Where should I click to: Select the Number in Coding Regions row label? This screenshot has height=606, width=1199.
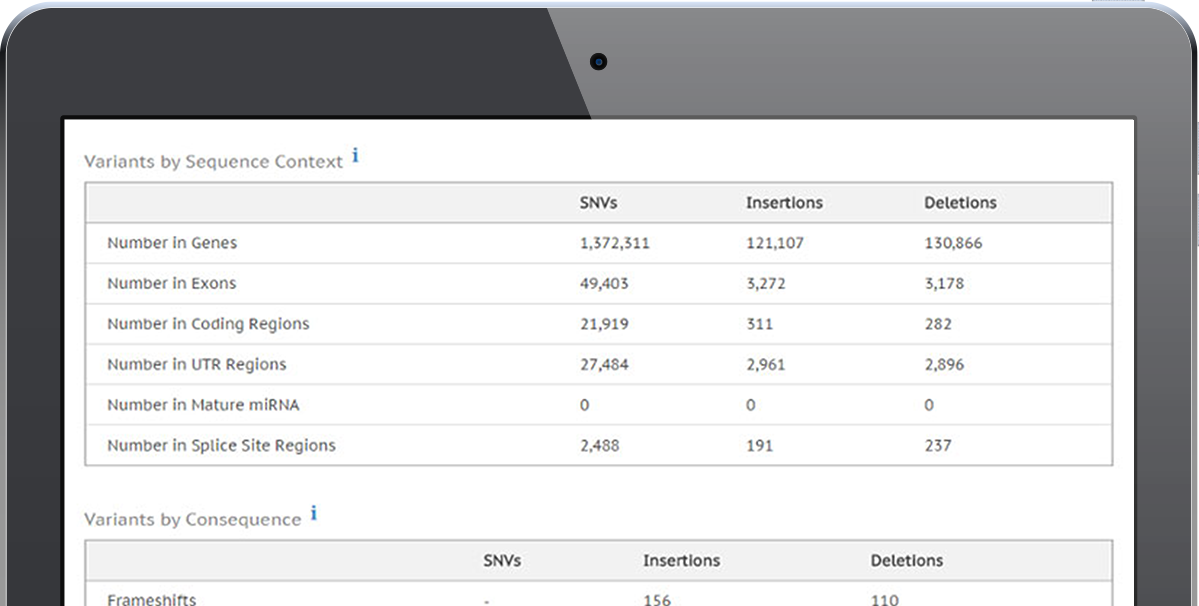click(x=208, y=324)
